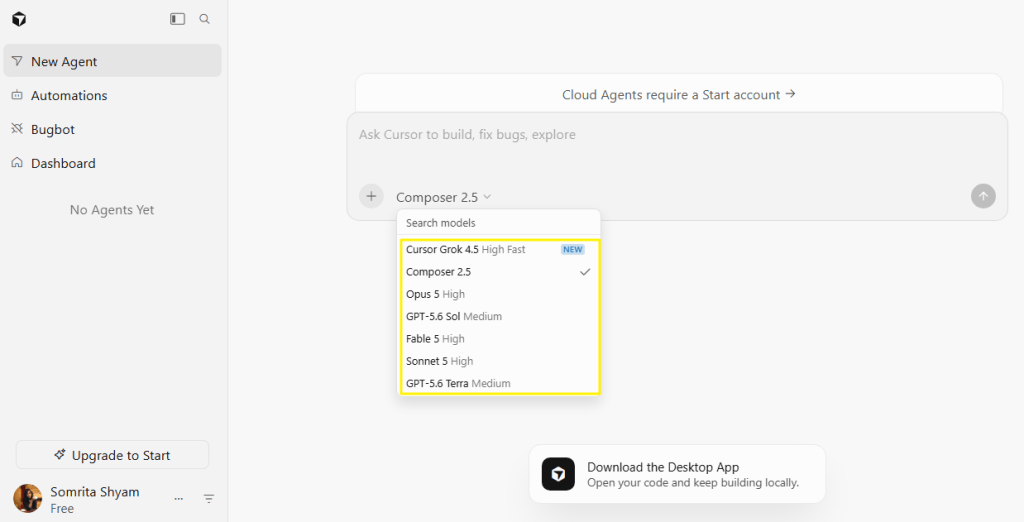Click the send arrow button
This screenshot has width=1024, height=522.
983,196
